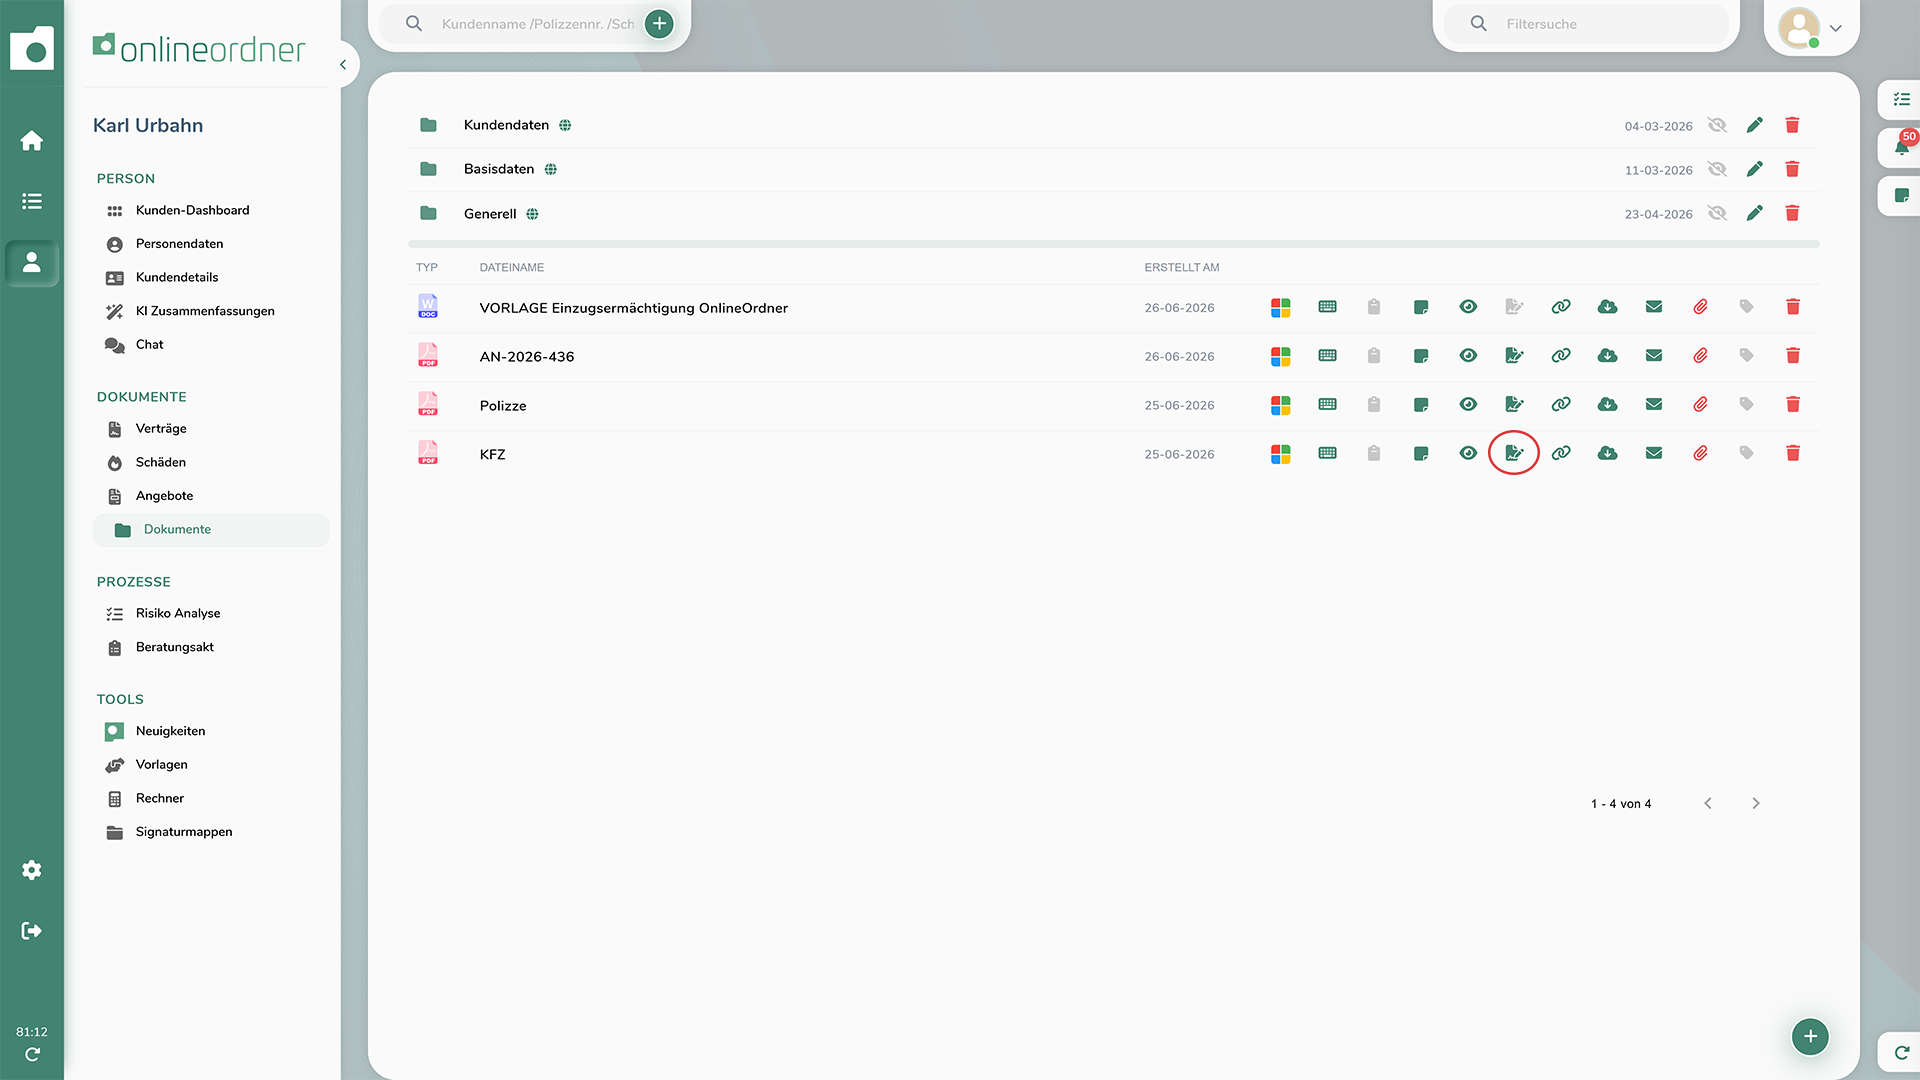Delete the KFZ document
The image size is (1920, 1080).
[1793, 454]
